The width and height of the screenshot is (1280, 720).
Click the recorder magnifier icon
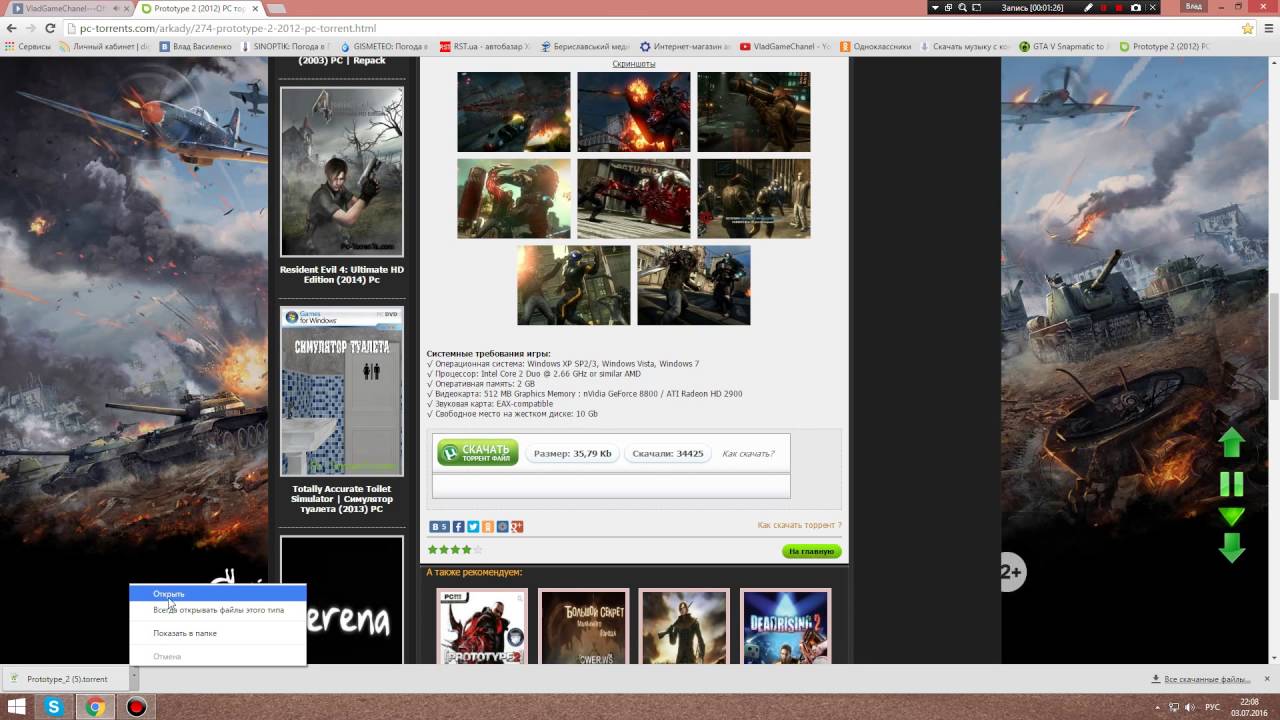click(x=962, y=7)
